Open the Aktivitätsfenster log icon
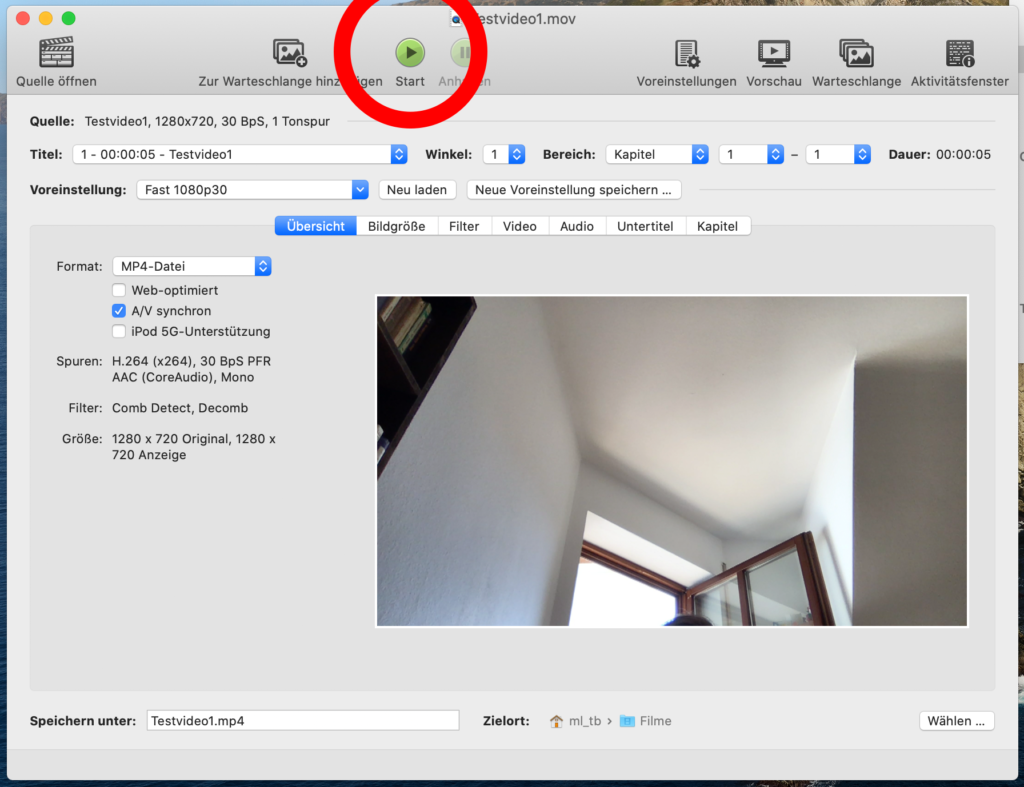 tap(959, 53)
